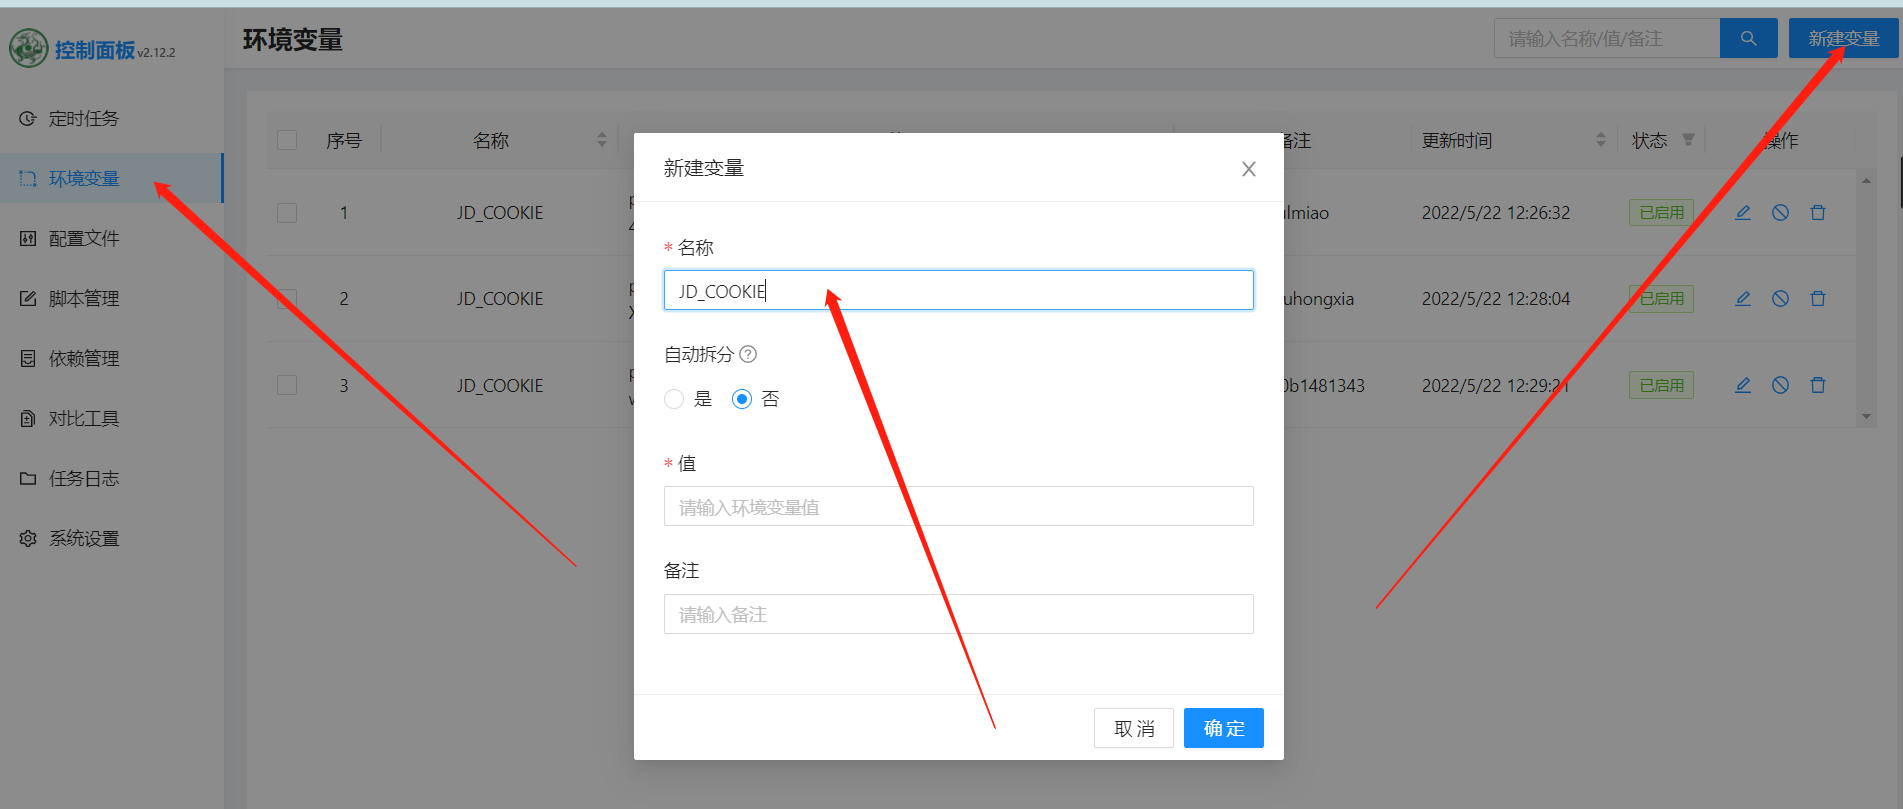Click the table scrollbar down arrow
This screenshot has height=809, width=1903.
click(1866, 416)
